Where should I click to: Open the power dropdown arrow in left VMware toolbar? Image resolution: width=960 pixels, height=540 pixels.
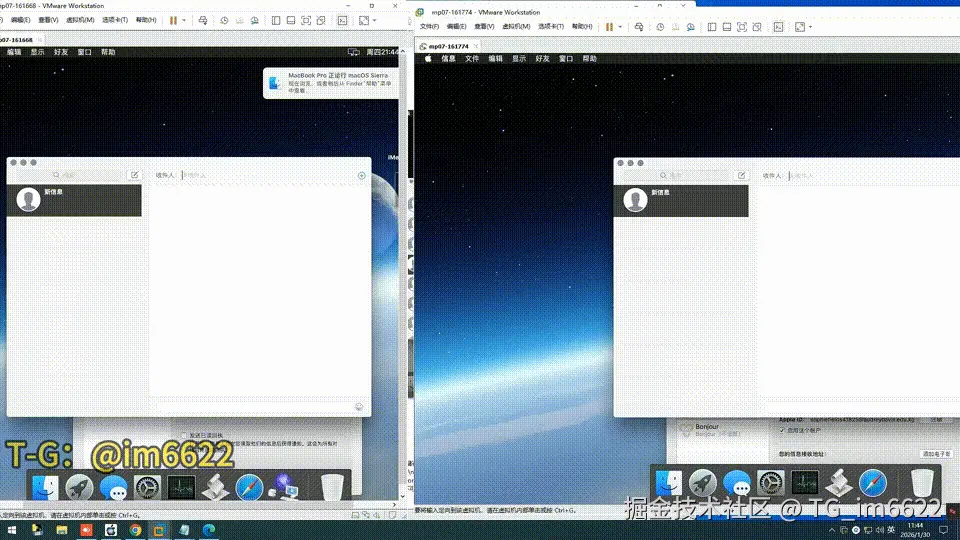(184, 20)
